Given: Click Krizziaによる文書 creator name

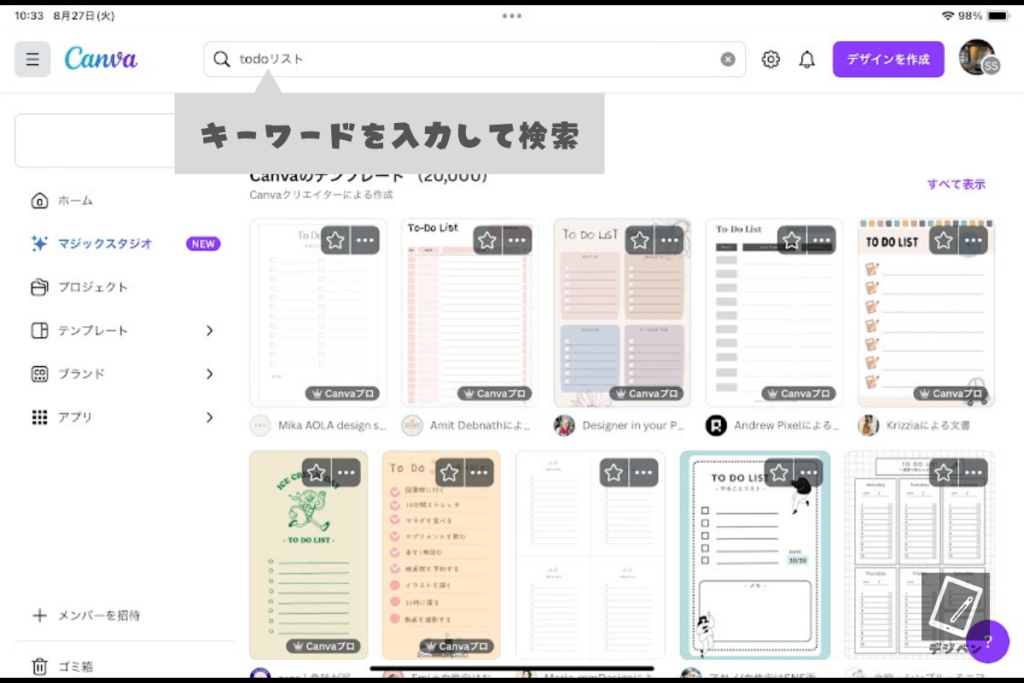Looking at the screenshot, I should [928, 426].
